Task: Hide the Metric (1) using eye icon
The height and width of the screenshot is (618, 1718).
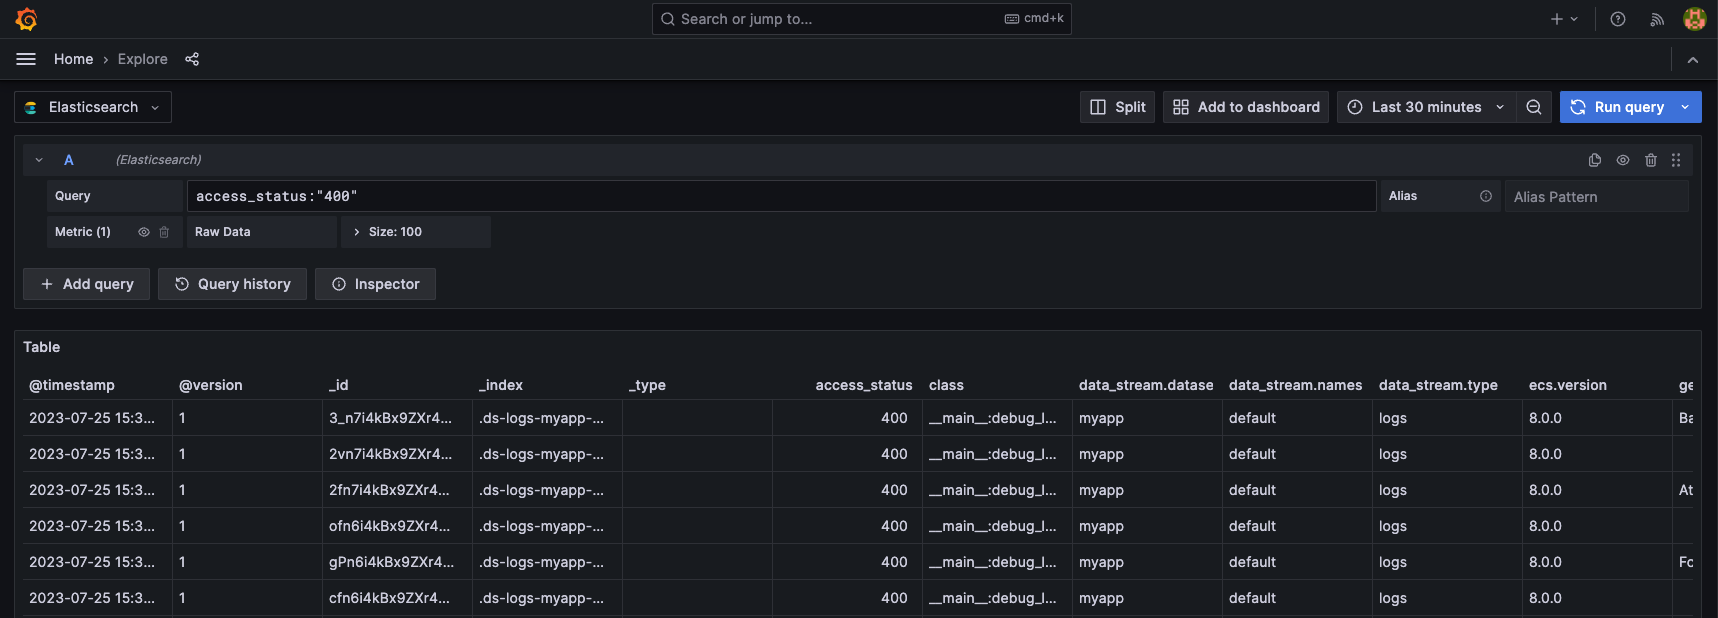Action: tap(144, 232)
